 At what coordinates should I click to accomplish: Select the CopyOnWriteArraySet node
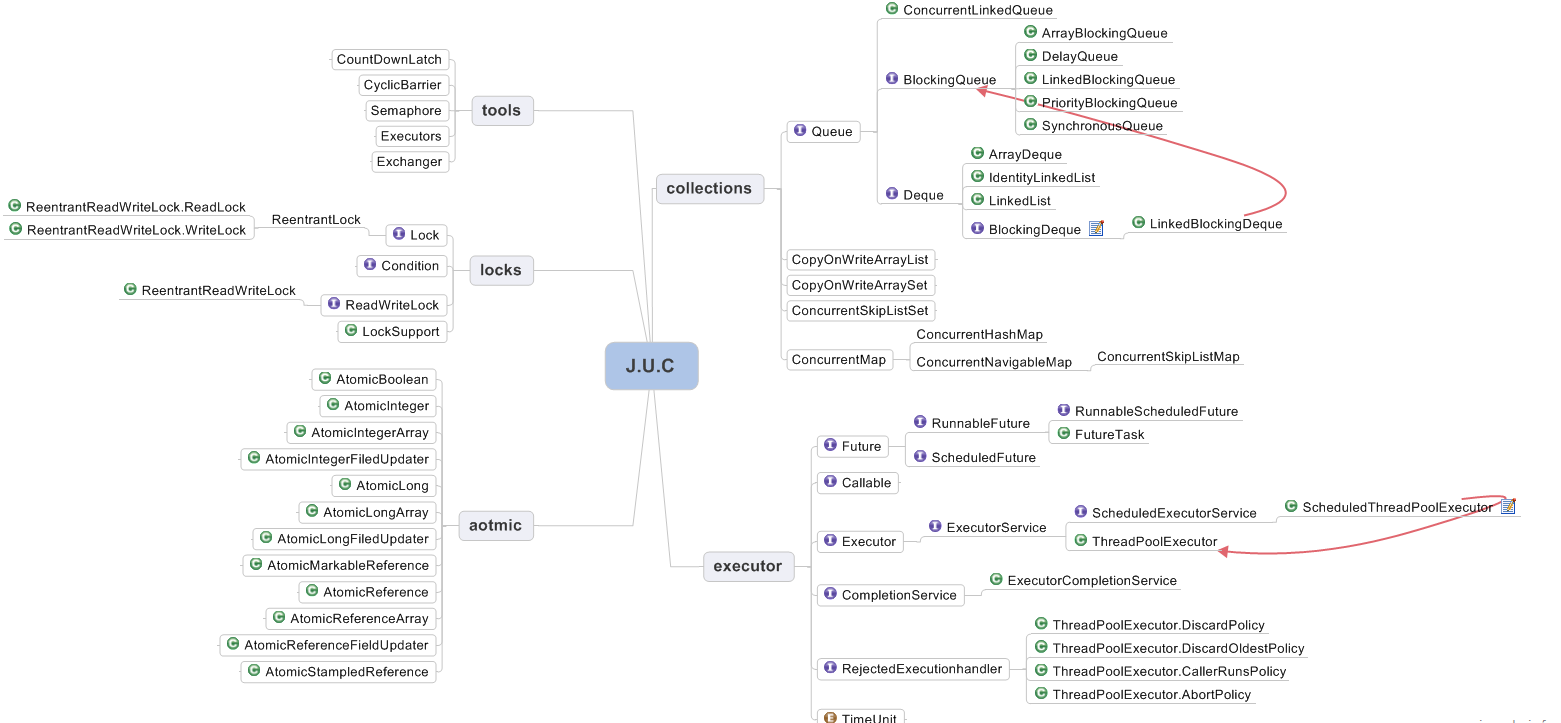(x=860, y=285)
